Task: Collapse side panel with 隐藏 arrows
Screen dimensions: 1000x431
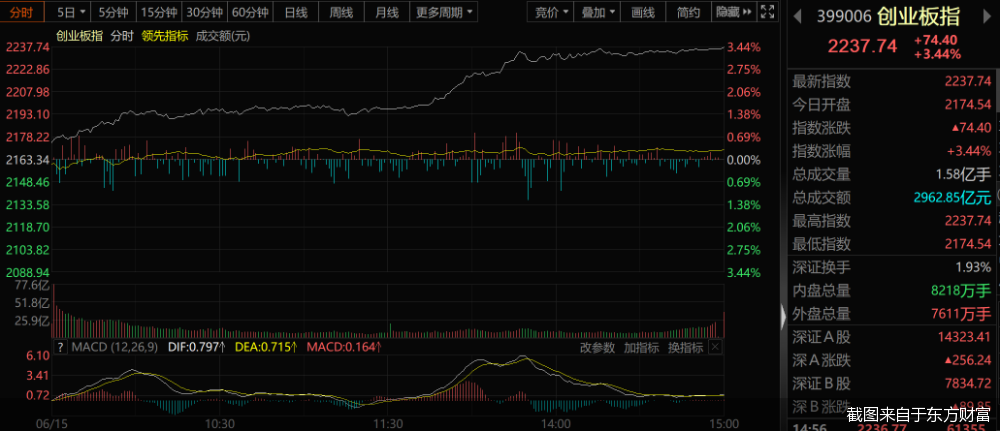Action: (733, 13)
